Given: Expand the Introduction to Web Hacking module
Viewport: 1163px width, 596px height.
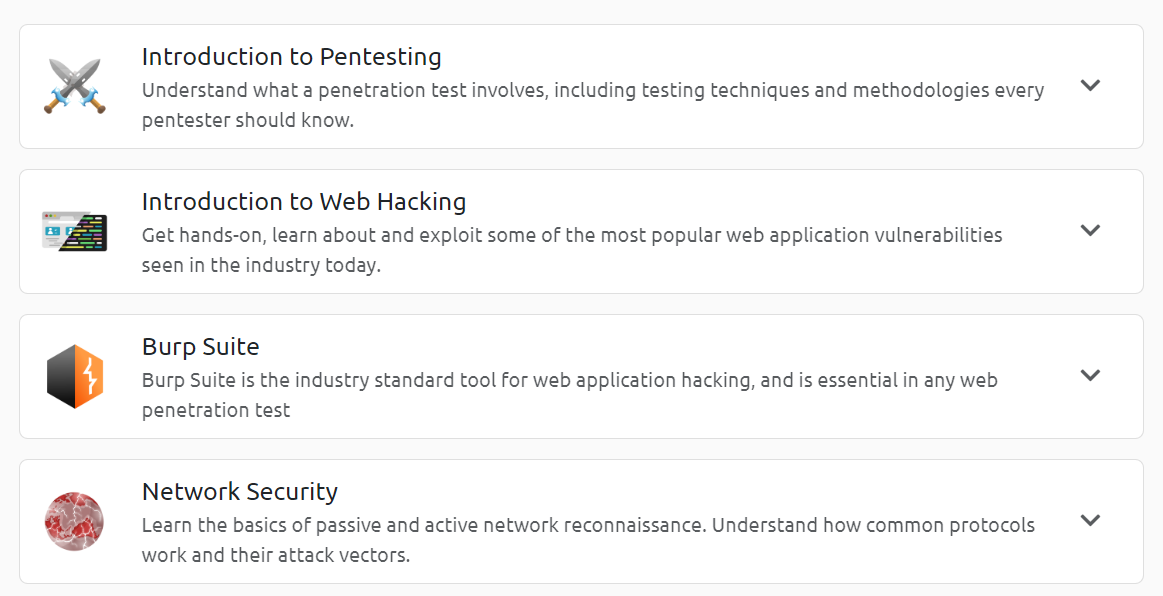Looking at the screenshot, I should [1091, 231].
